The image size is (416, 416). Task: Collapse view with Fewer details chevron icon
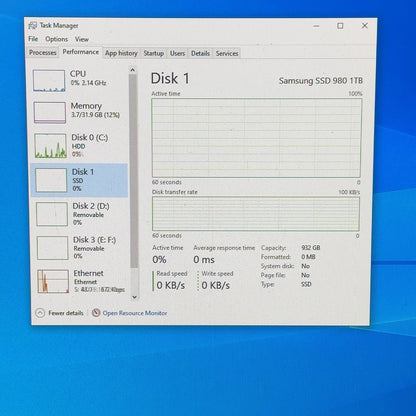click(x=40, y=313)
